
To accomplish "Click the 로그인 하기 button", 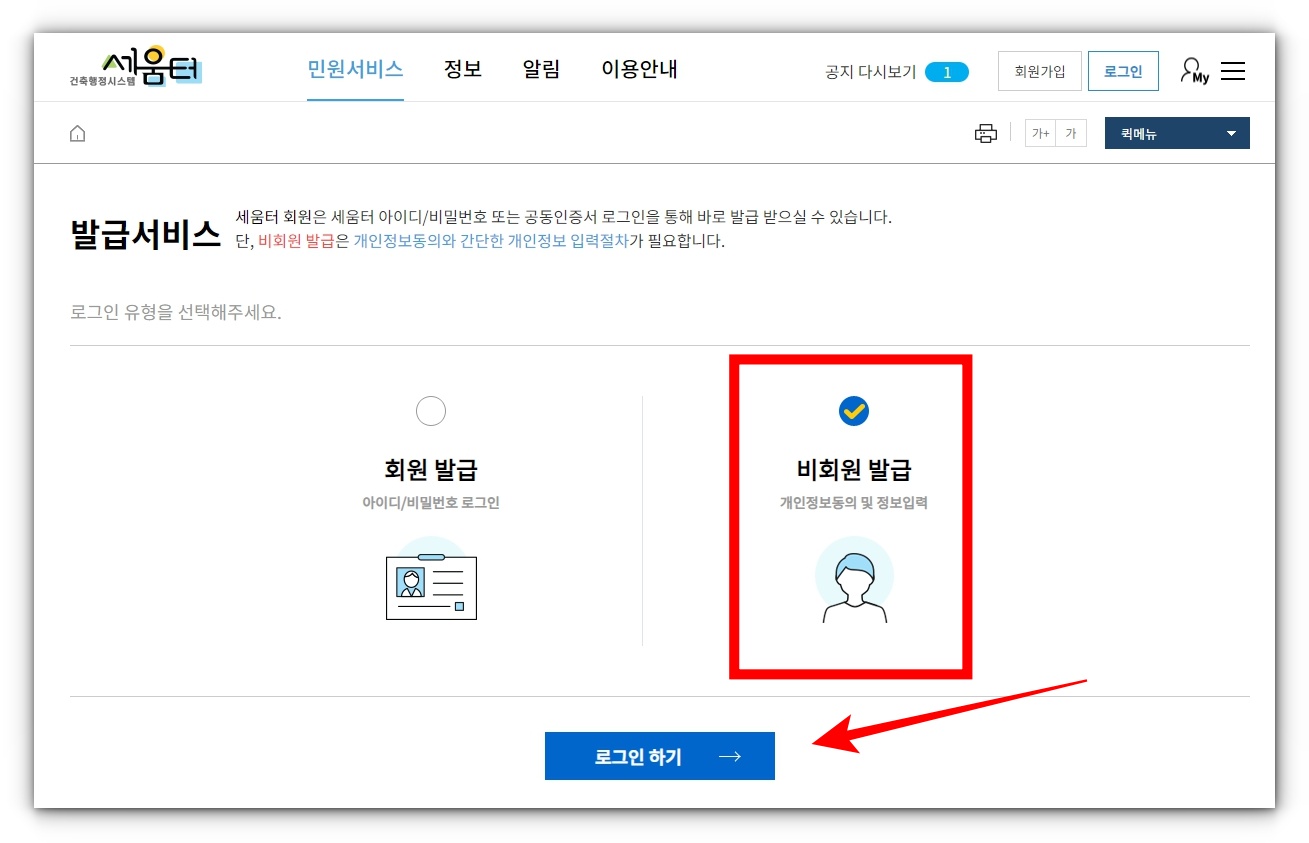I will (659, 757).
